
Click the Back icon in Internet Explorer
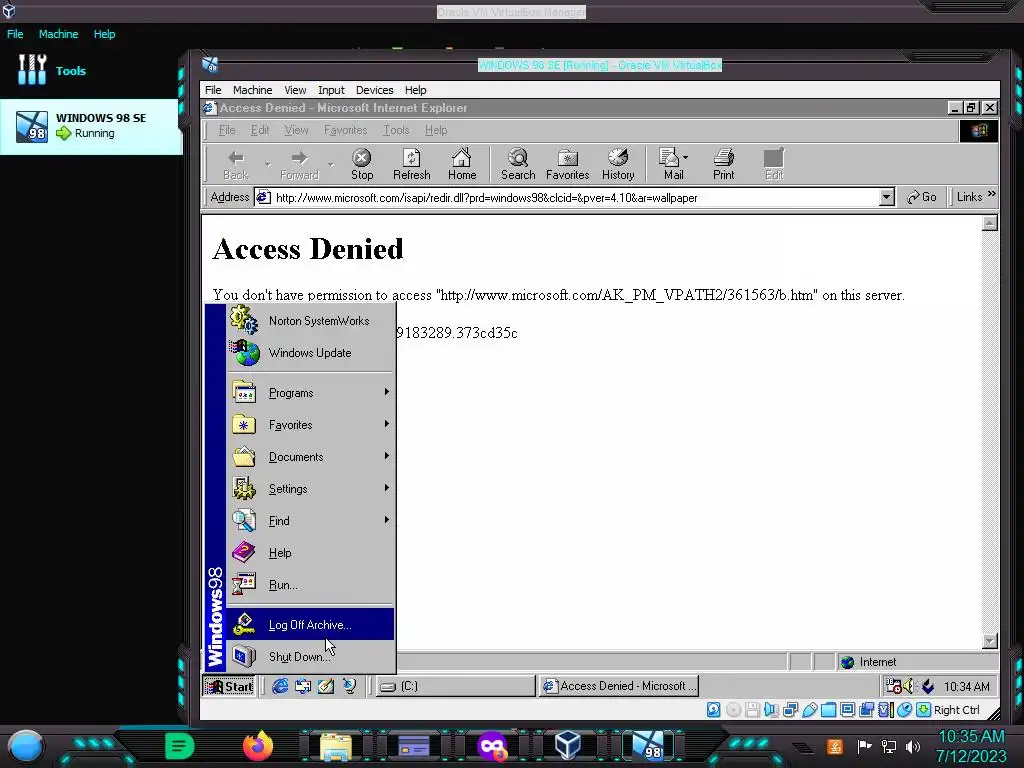236,158
